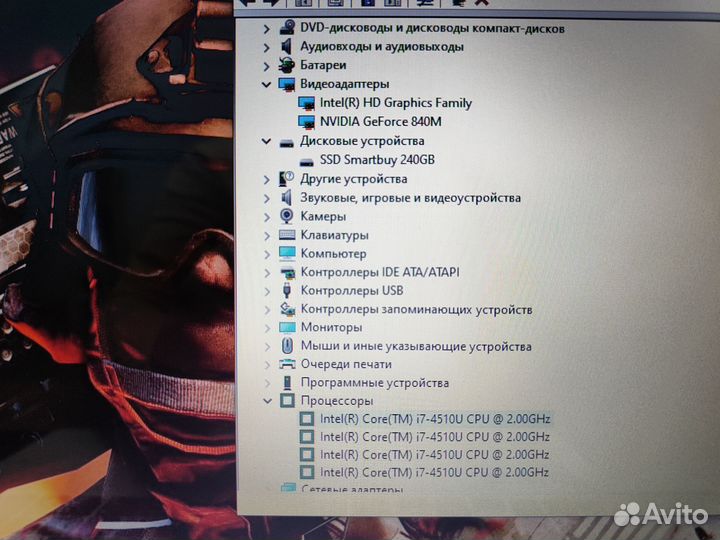The image size is (720, 540).
Task: Select the Видеоадаптеры category label
Action: click(x=344, y=84)
